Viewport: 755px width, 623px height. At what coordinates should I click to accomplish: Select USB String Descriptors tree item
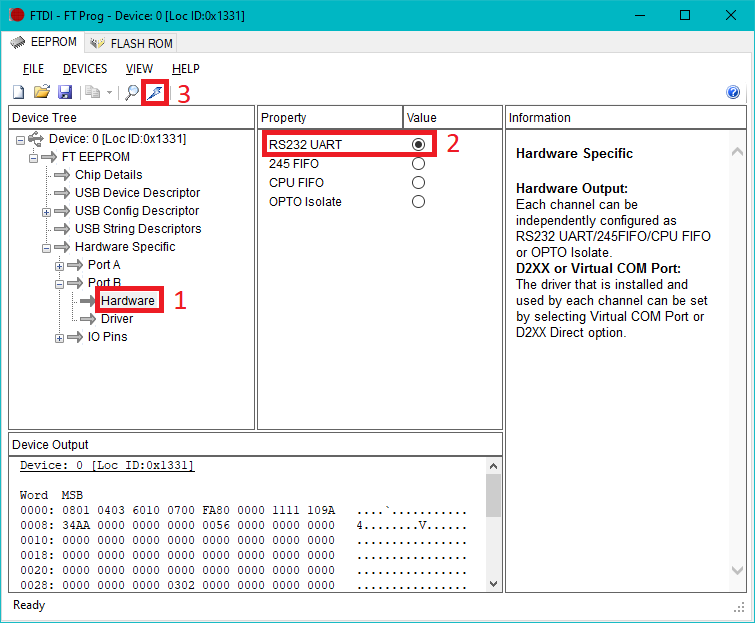click(138, 229)
